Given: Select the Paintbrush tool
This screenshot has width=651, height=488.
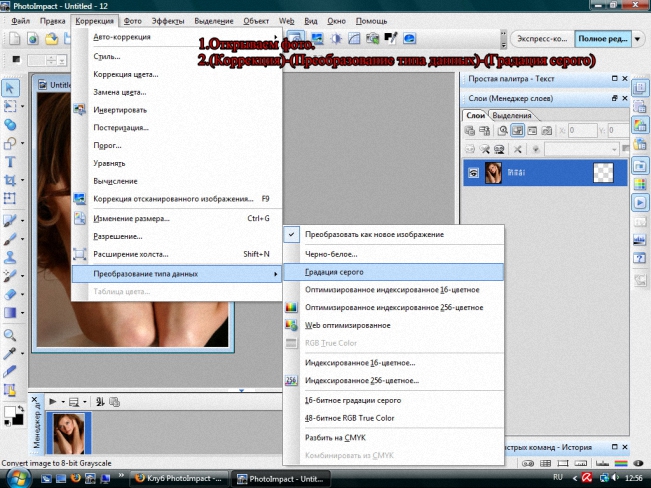Looking at the screenshot, I should point(10,240).
